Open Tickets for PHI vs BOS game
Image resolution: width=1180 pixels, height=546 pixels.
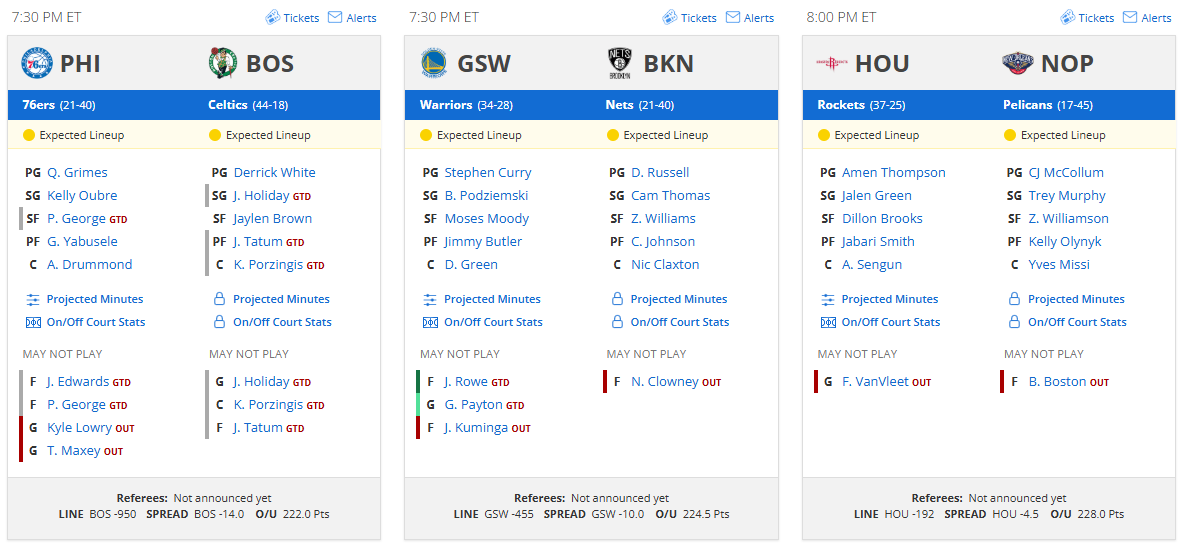292,18
